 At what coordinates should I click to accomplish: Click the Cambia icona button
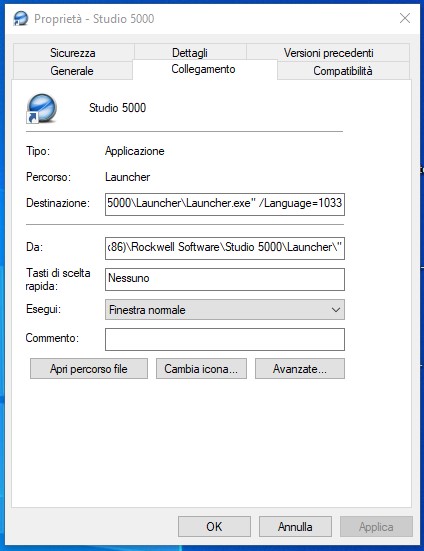pyautogui.click(x=201, y=369)
